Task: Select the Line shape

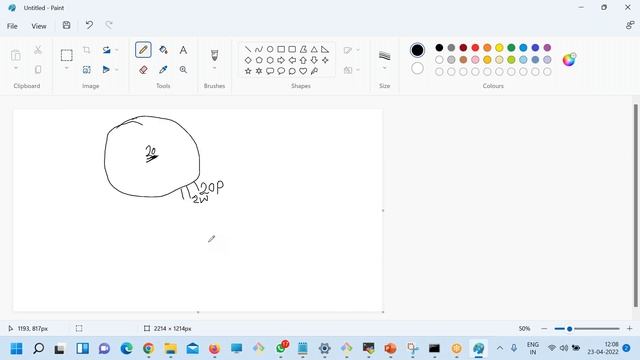Action: [248, 49]
